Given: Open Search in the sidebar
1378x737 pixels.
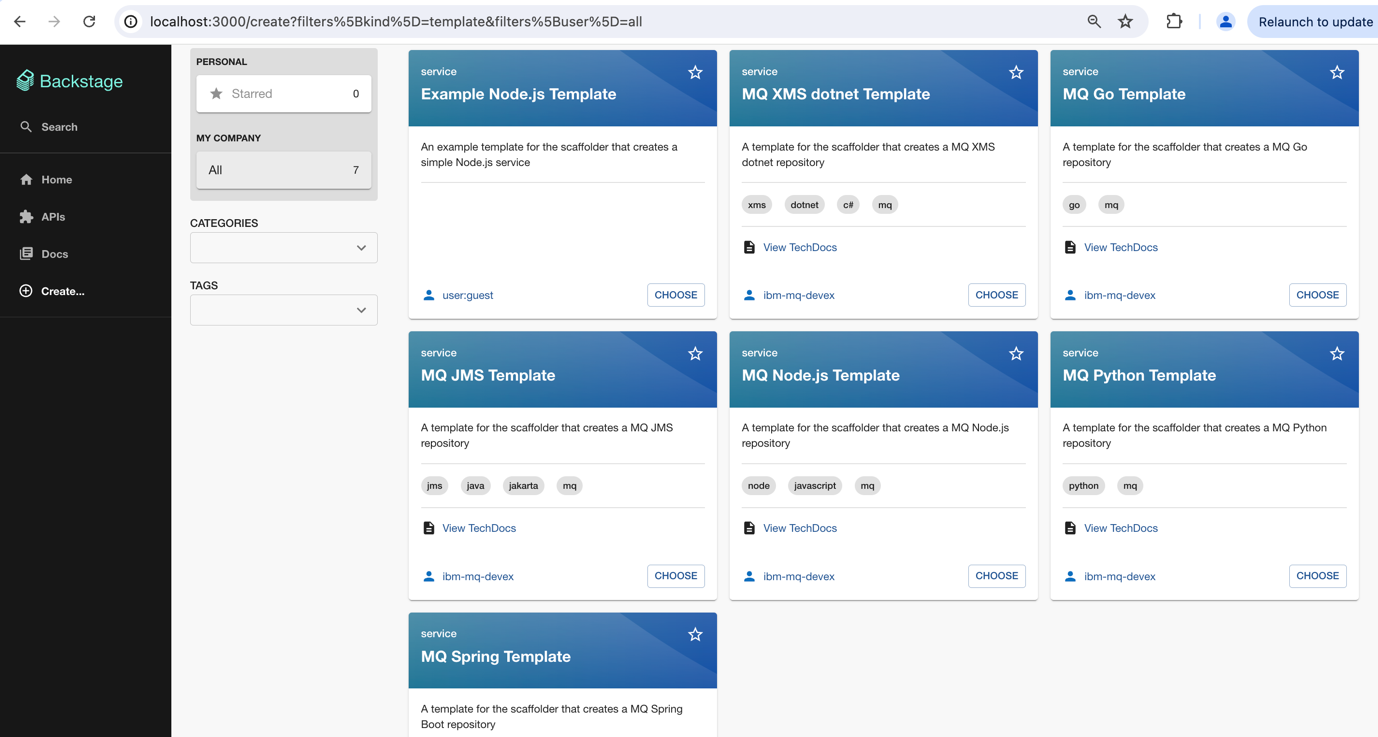Looking at the screenshot, I should point(85,127).
